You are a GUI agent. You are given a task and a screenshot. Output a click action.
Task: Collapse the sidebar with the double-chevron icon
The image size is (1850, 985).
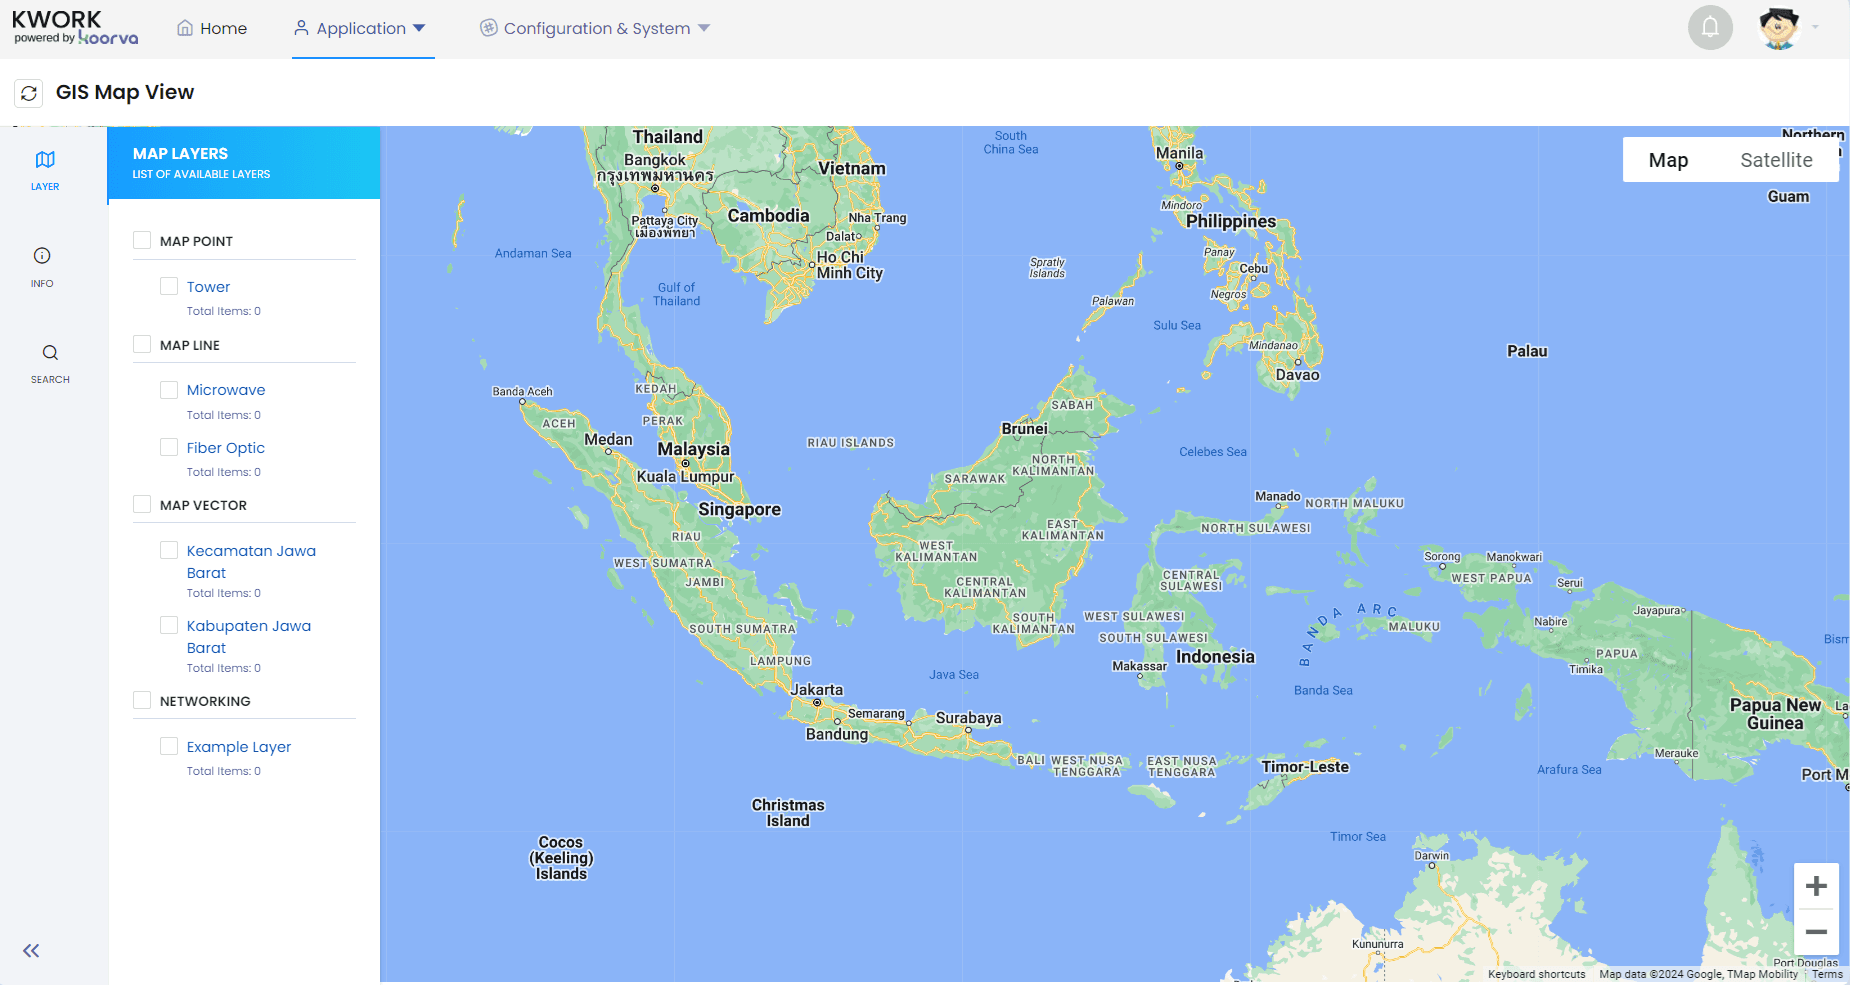tap(31, 951)
